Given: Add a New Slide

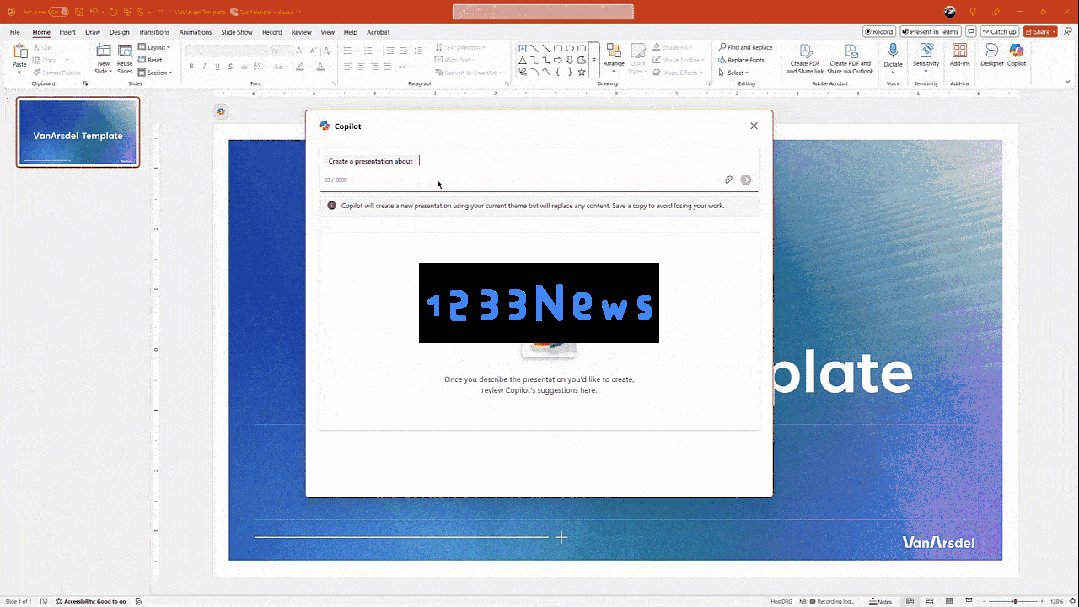Looking at the screenshot, I should (x=103, y=58).
